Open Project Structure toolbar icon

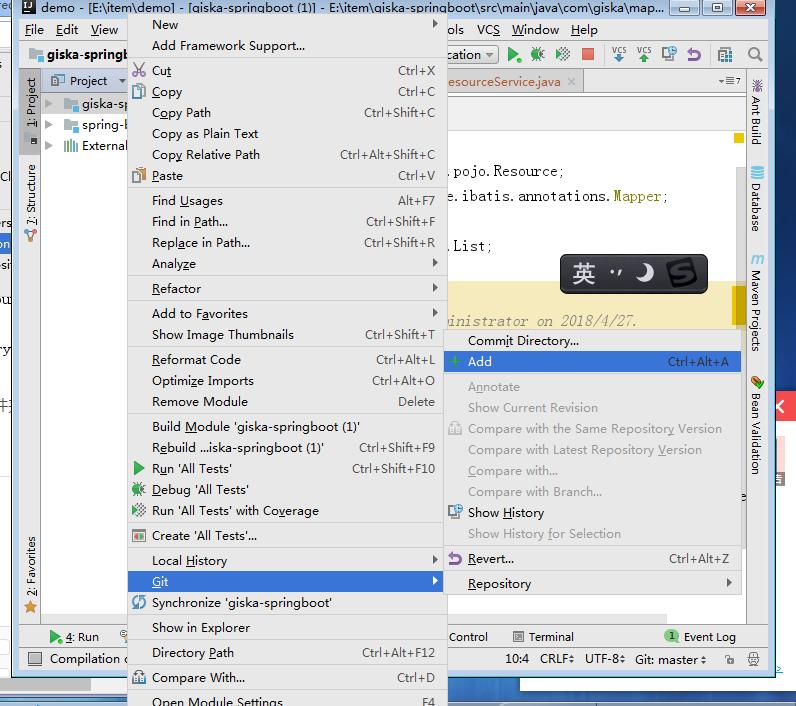pos(725,54)
